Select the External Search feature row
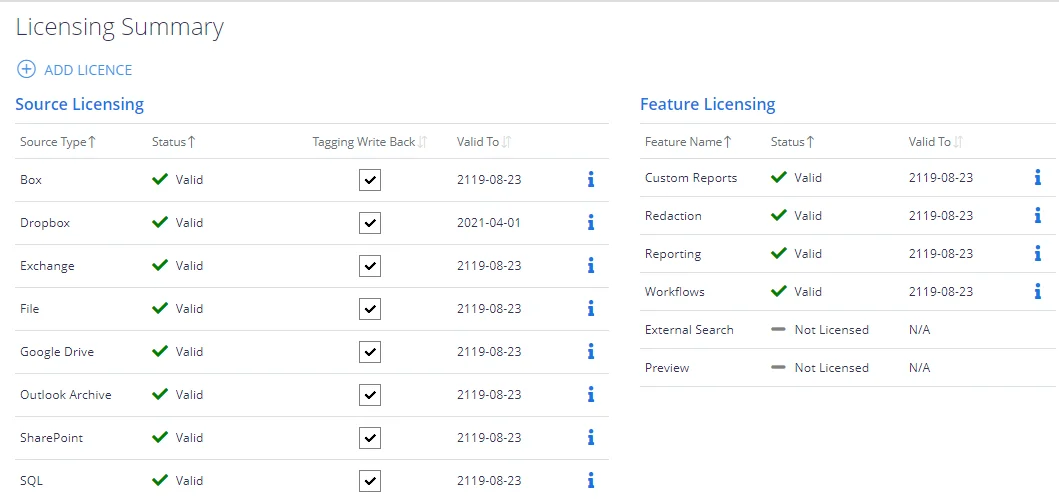 tap(848, 330)
